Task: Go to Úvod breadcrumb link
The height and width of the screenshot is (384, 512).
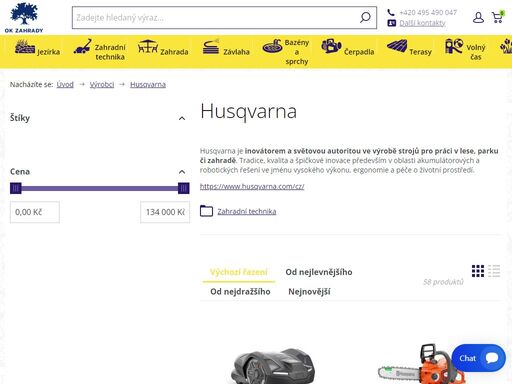Action: (x=65, y=85)
